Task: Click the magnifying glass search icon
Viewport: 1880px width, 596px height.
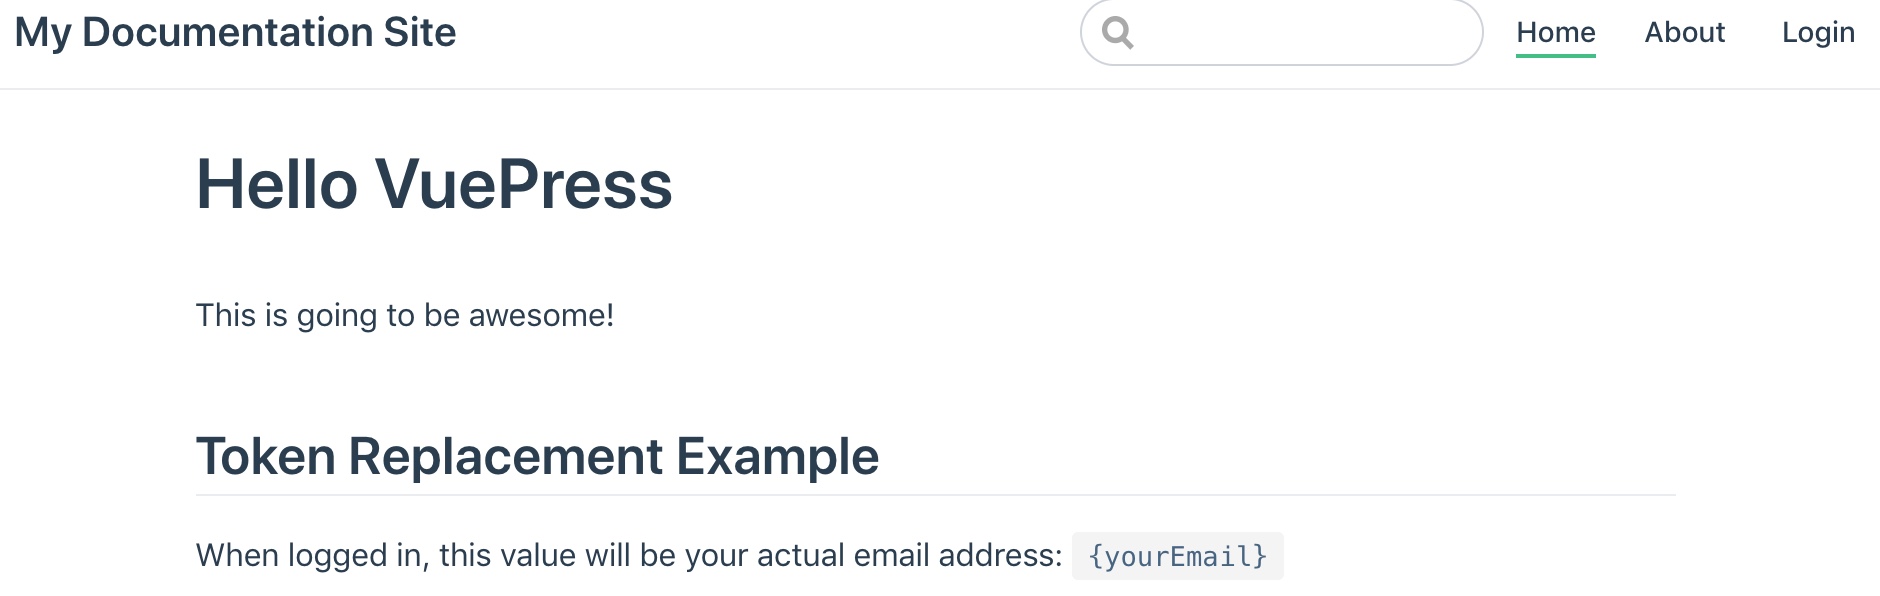Action: 1117,33
